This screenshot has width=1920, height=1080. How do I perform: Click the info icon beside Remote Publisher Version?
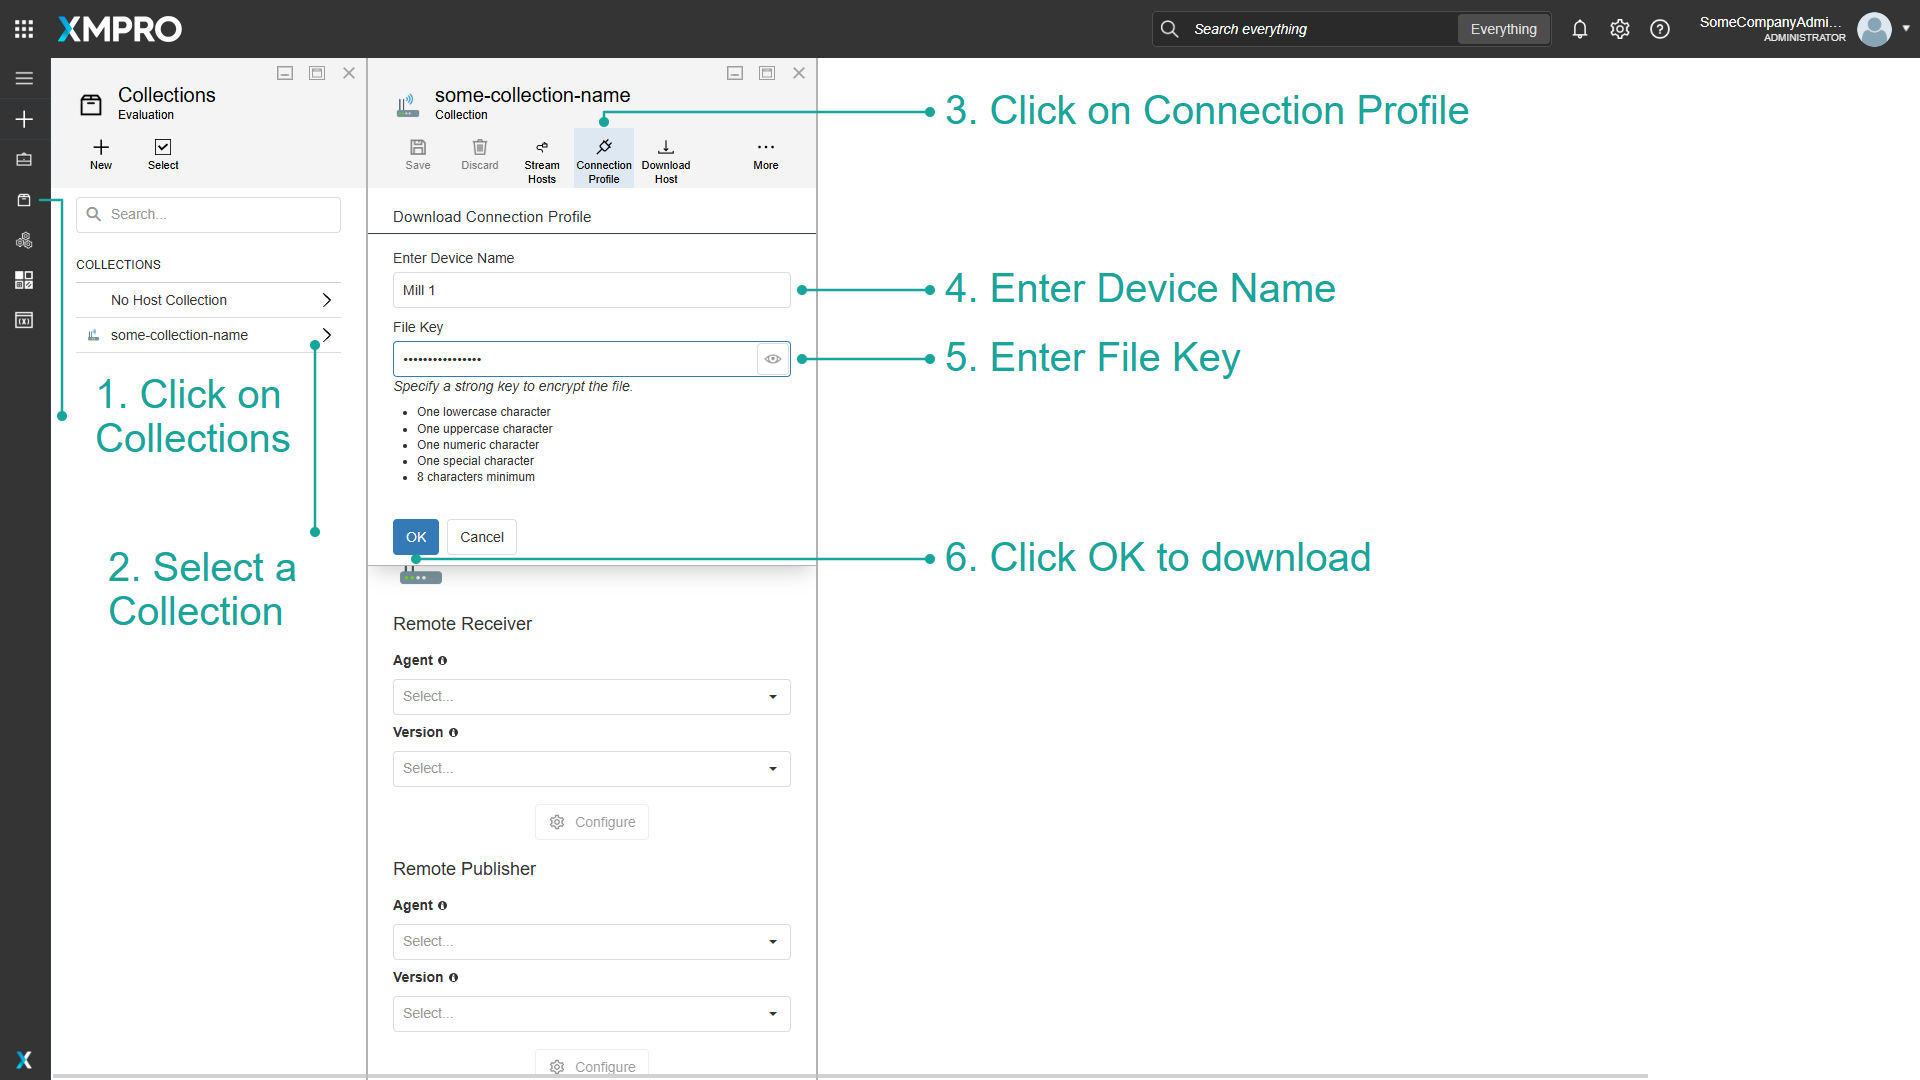point(453,978)
